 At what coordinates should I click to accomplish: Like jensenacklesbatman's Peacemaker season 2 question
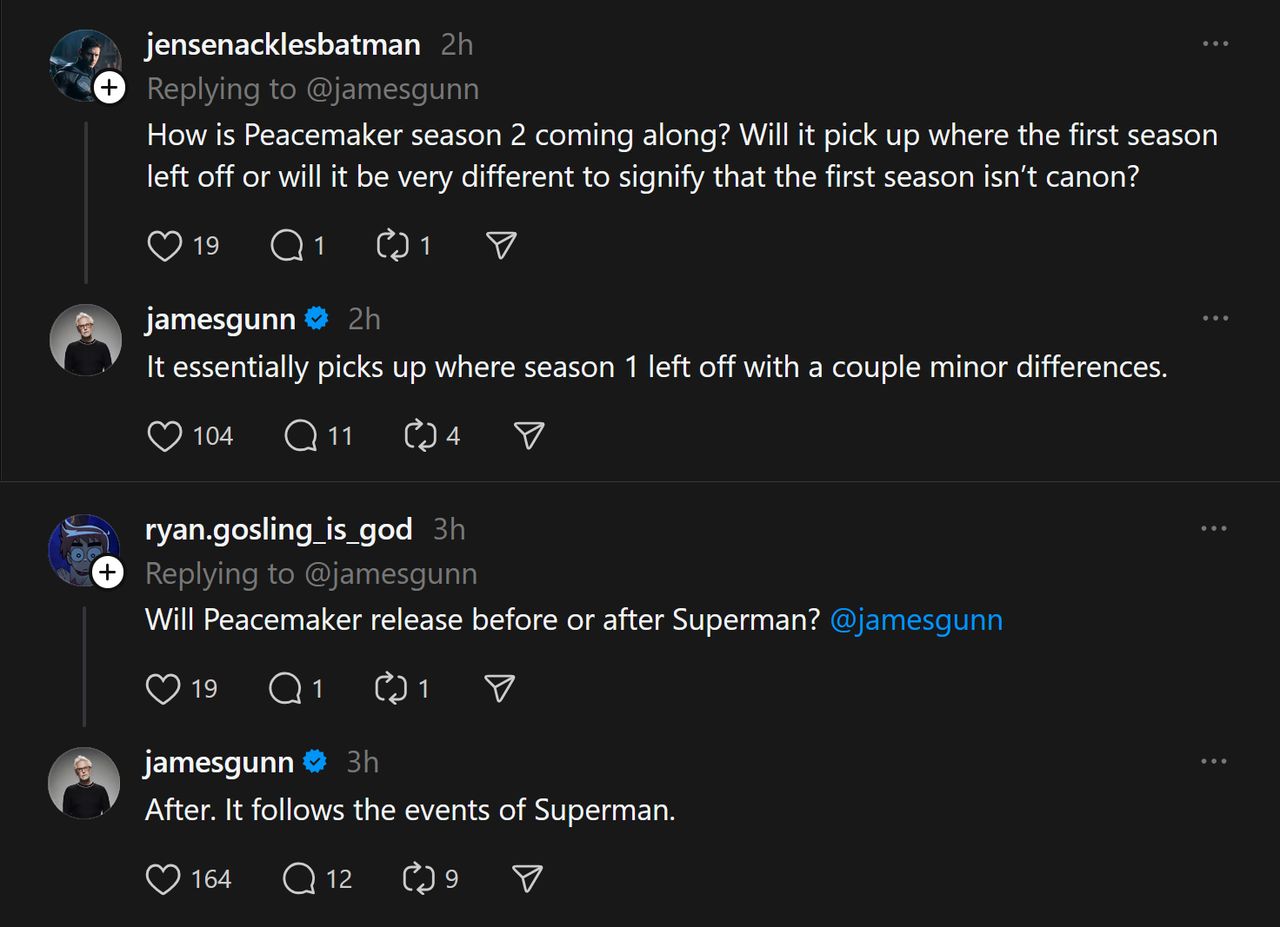tap(165, 246)
